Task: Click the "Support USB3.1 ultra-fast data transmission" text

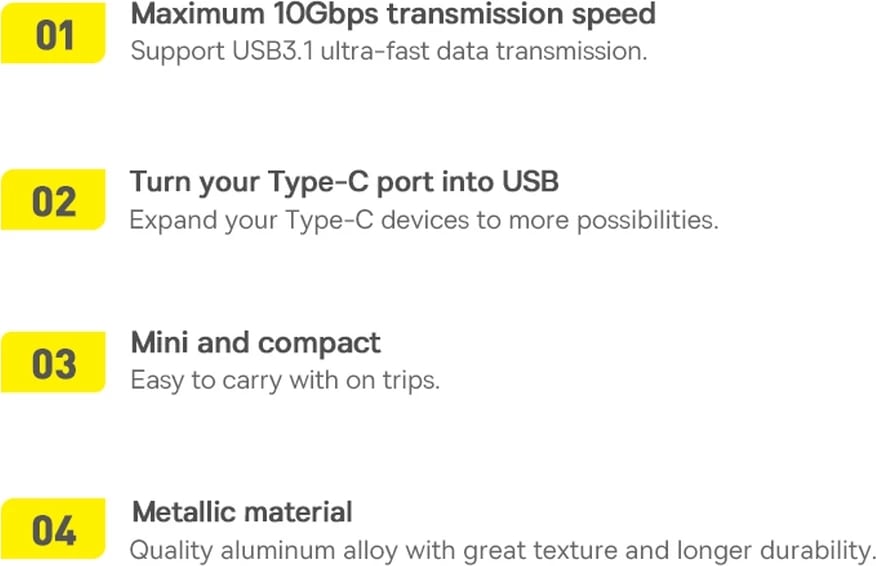Action: pyautogui.click(x=388, y=51)
